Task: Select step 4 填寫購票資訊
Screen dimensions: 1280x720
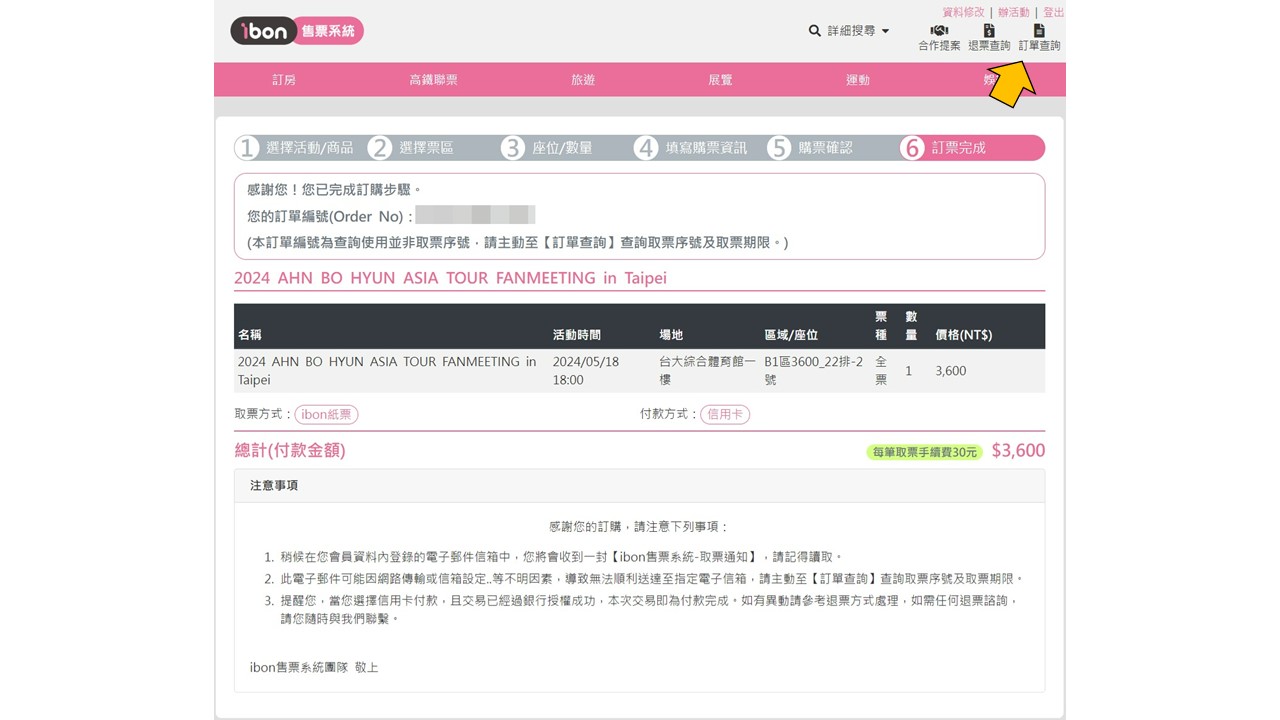Action: point(691,148)
